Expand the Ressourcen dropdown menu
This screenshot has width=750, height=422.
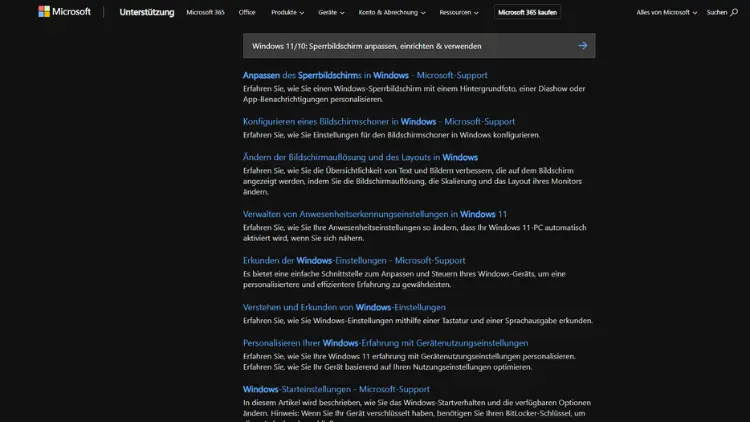(459, 12)
